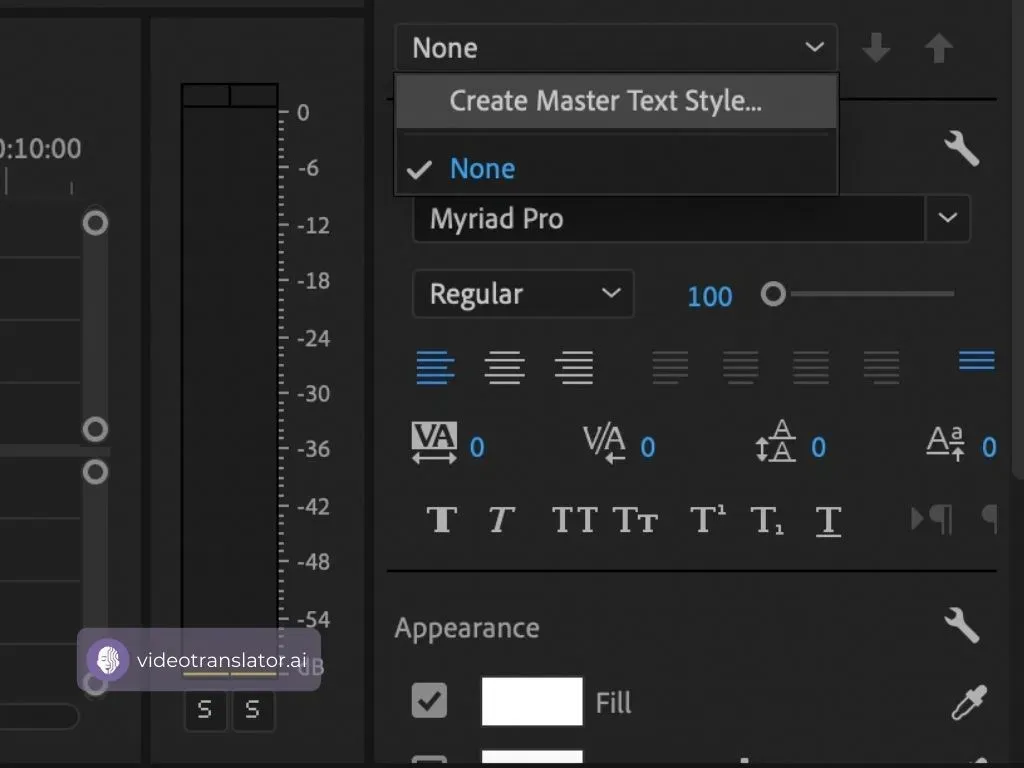Open the master style None dropdown

(616, 48)
